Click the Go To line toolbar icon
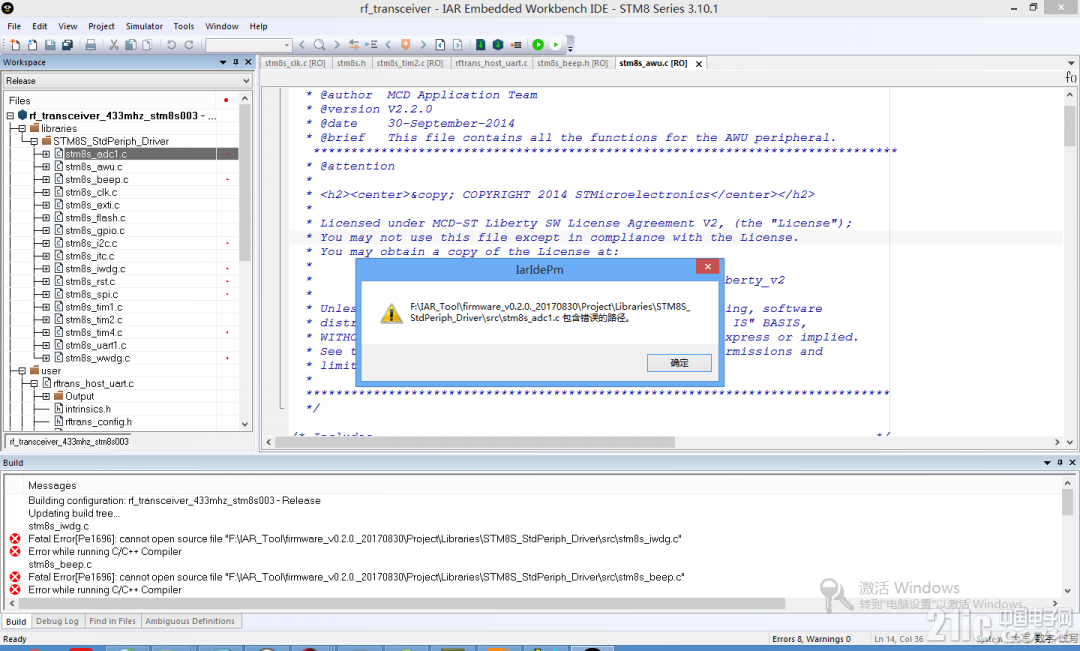Viewport: 1080px width, 651px height. coord(371,45)
